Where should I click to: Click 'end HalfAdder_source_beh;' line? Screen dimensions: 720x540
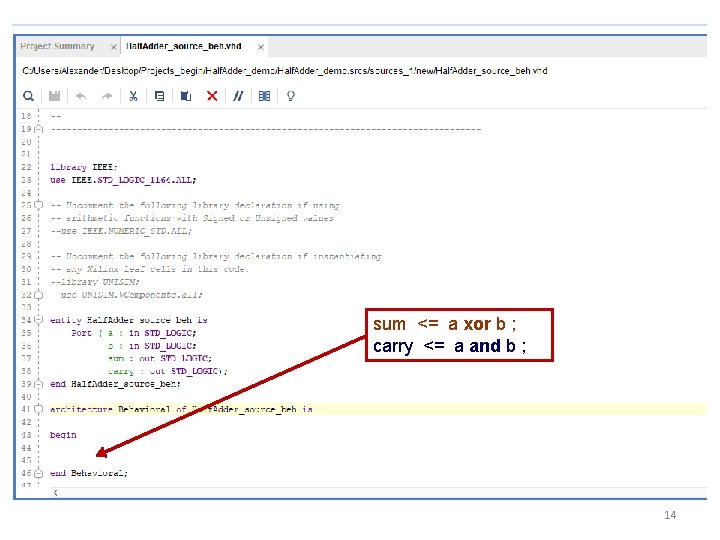115,383
